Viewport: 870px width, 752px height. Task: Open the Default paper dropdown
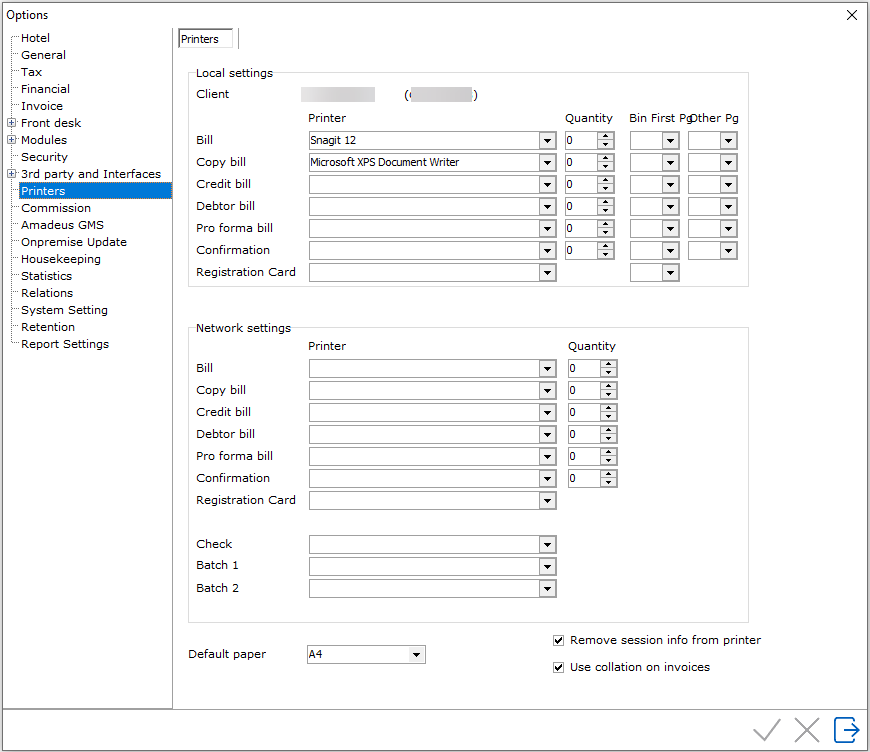pos(416,655)
